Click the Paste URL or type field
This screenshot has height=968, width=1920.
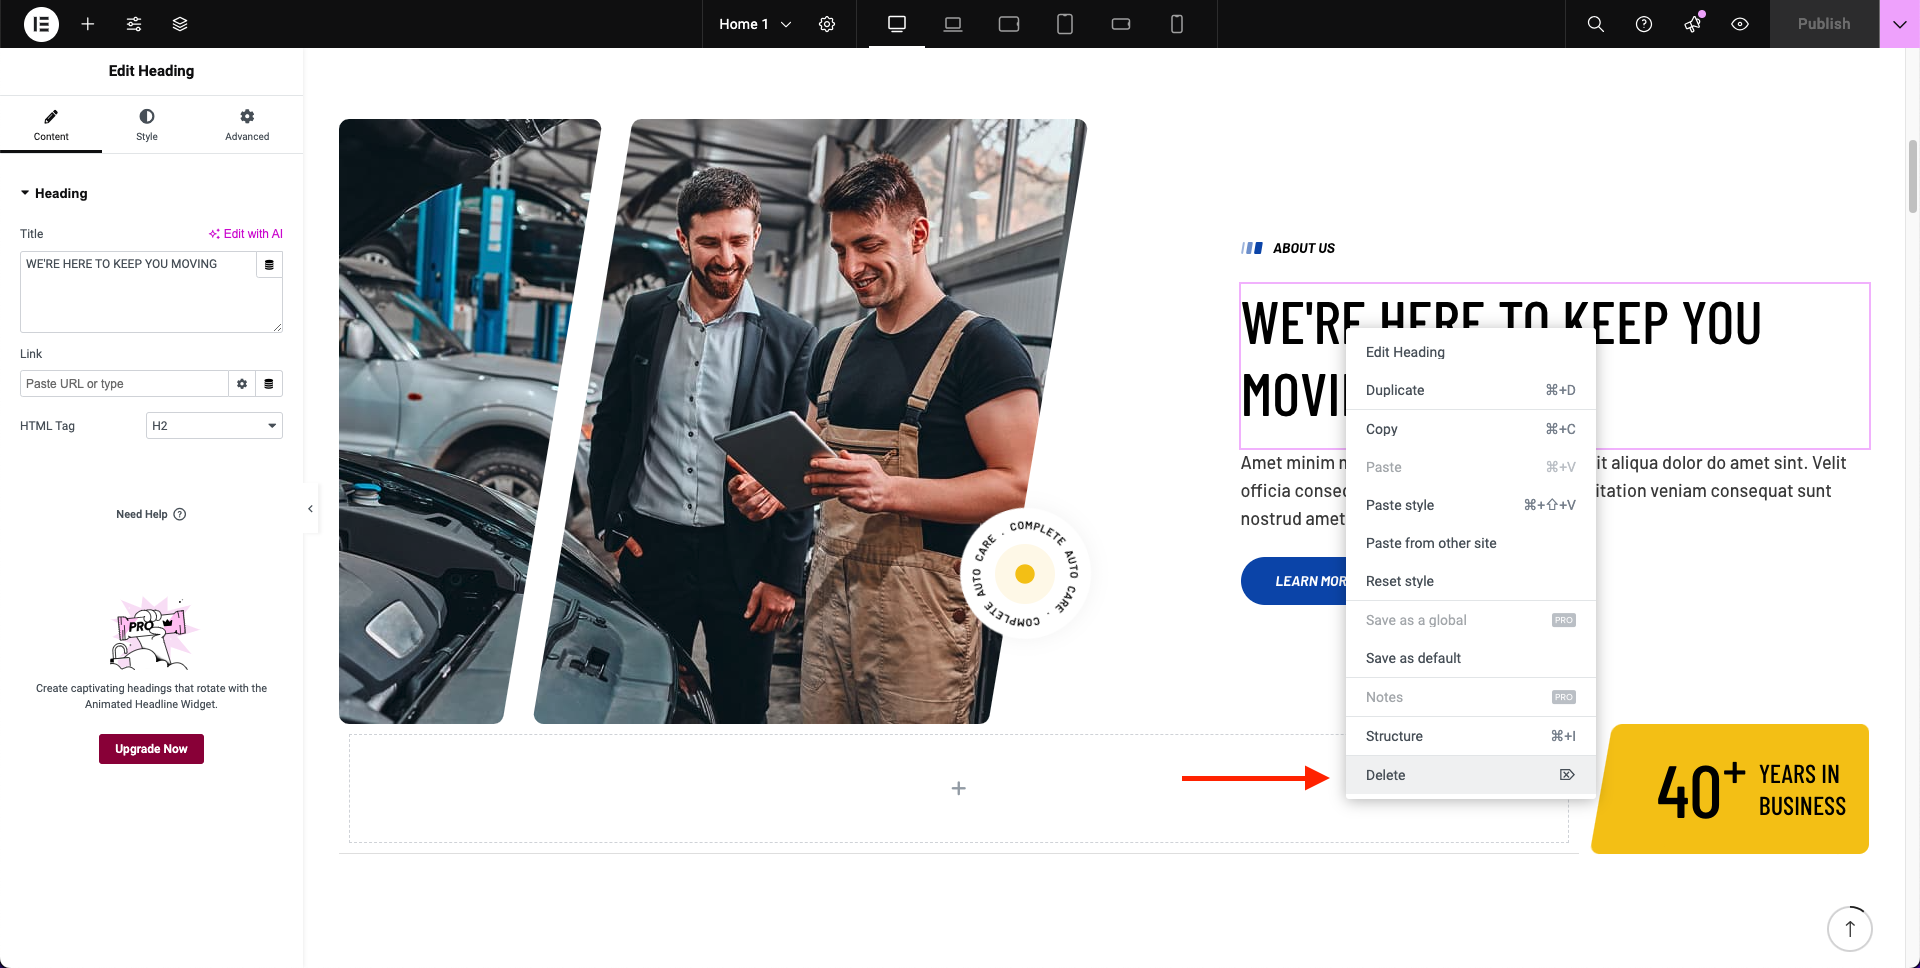tap(124, 384)
